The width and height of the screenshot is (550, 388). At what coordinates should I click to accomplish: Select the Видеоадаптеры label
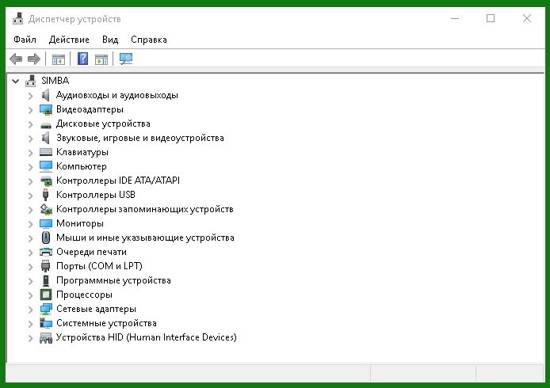90,109
